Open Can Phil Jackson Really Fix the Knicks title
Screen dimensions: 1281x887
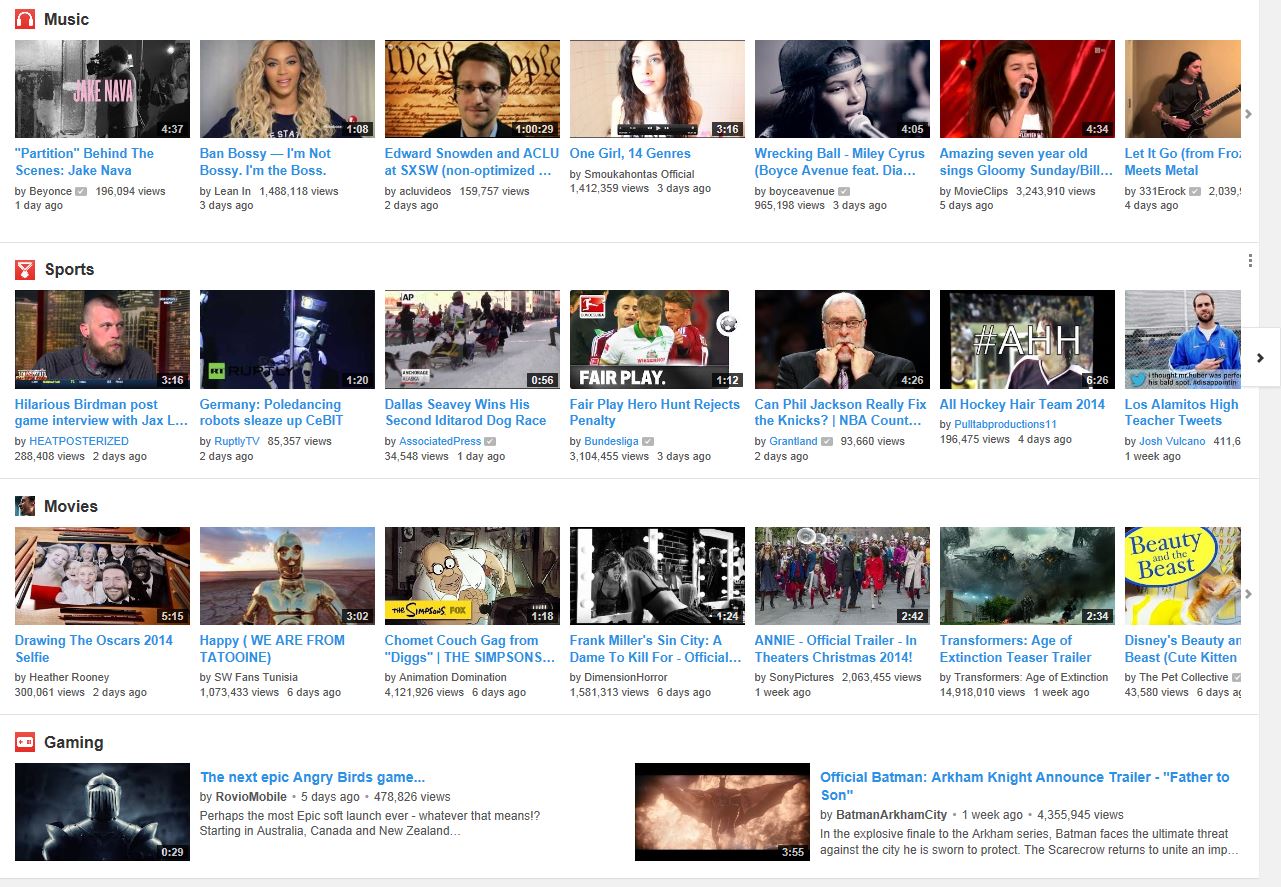(x=841, y=412)
